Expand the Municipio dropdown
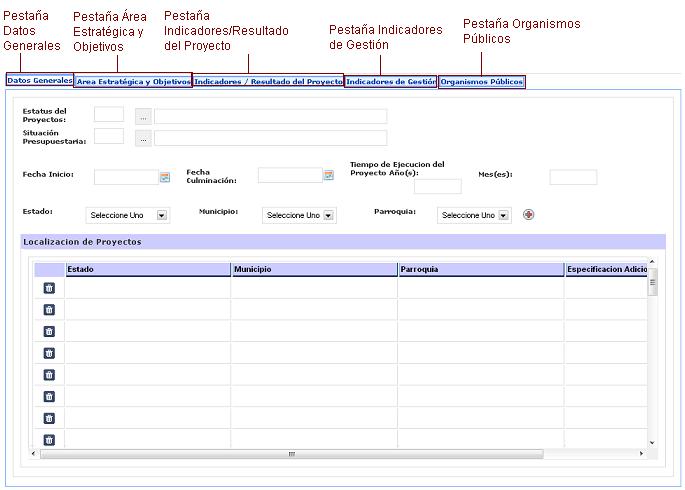The image size is (685, 490). point(328,215)
